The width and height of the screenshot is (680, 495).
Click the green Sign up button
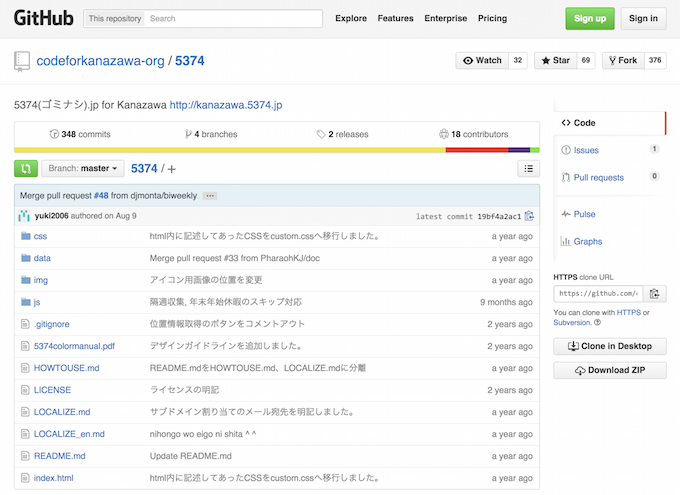[590, 18]
